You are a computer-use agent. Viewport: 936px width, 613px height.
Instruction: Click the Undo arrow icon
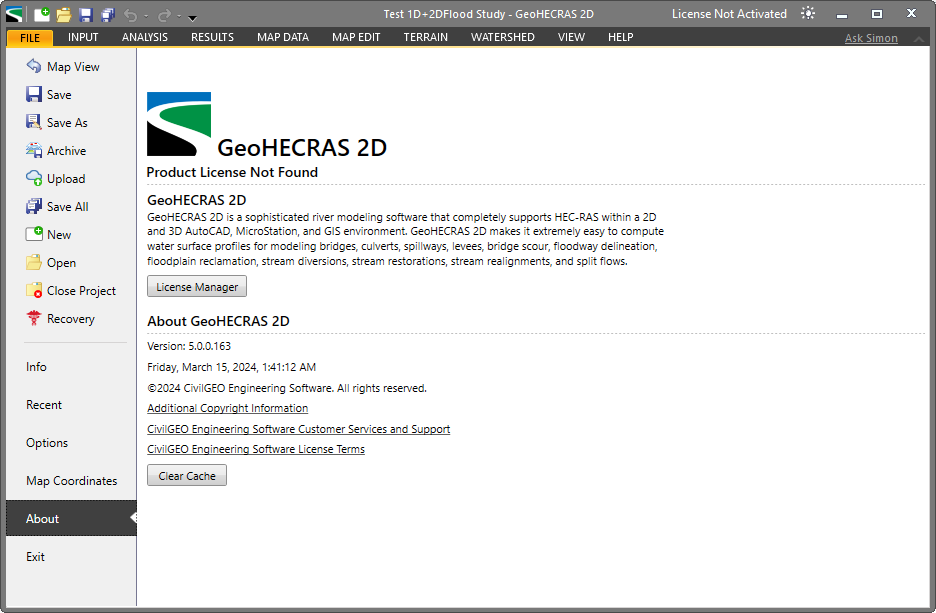[131, 15]
